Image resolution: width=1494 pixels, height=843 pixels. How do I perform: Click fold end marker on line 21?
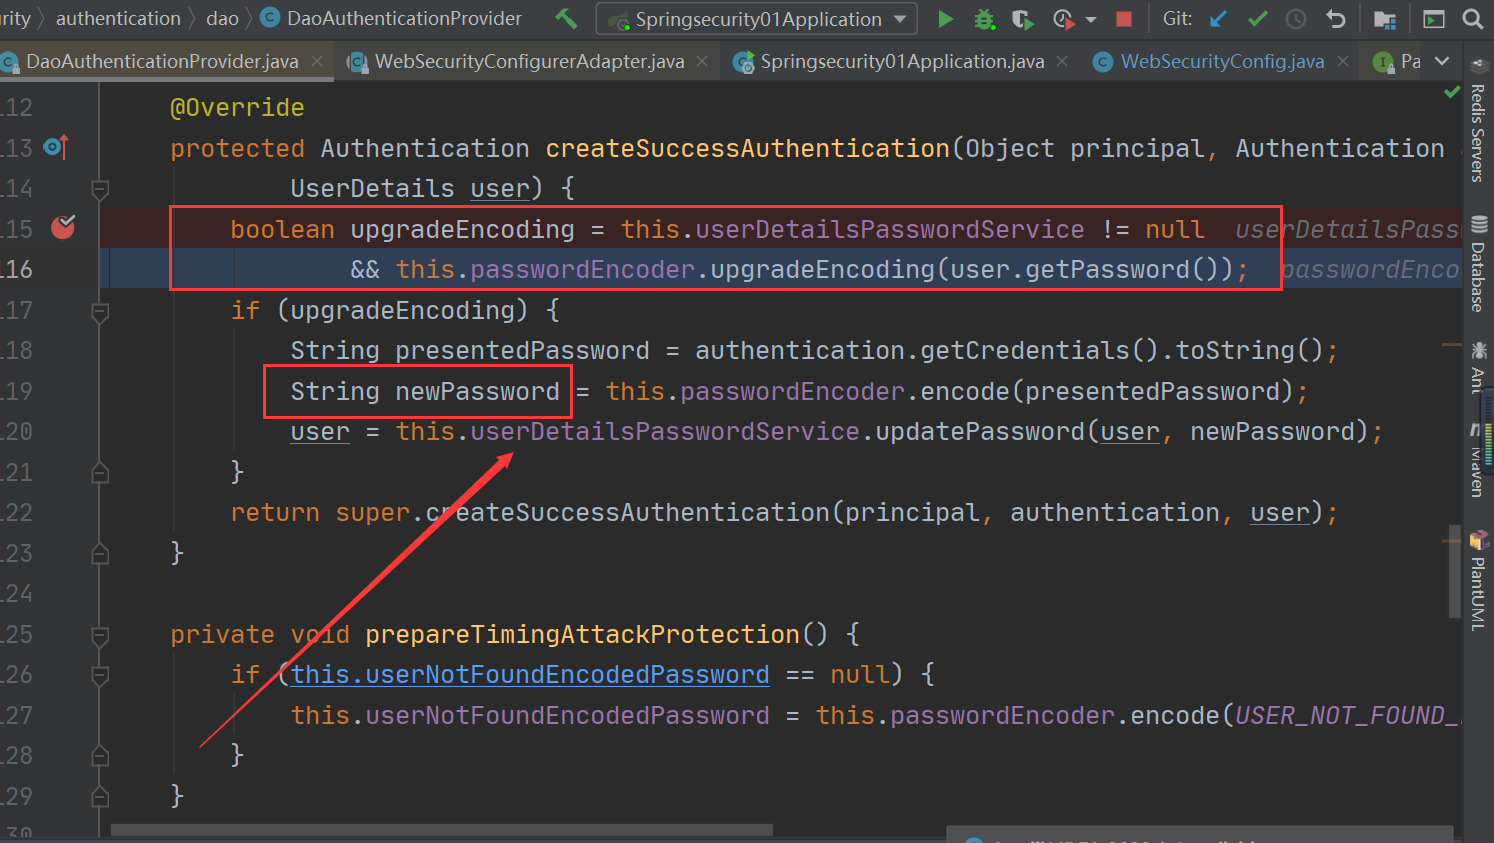100,472
